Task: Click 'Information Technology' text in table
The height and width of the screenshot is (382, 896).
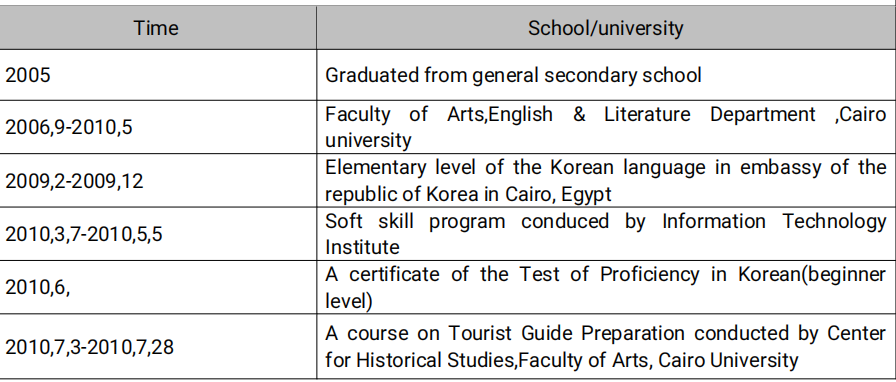Action: pos(774,221)
